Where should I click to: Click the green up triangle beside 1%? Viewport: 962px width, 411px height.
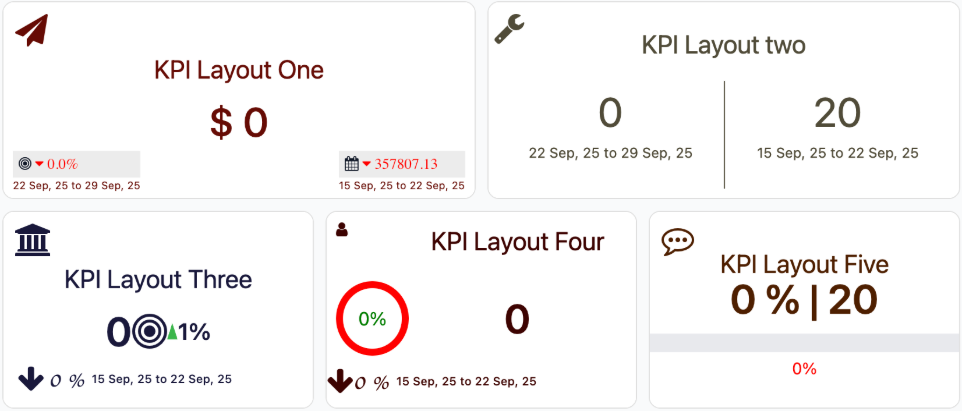[x=172, y=333]
